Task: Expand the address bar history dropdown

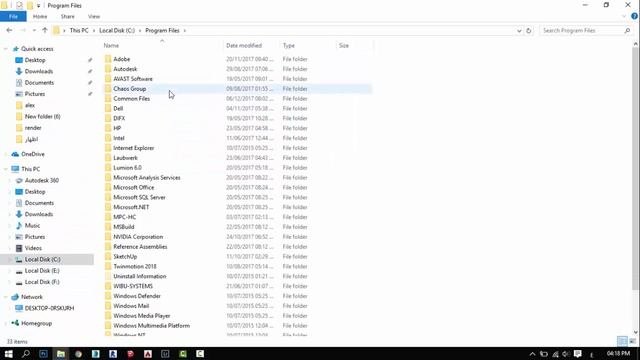Action: pos(519,31)
